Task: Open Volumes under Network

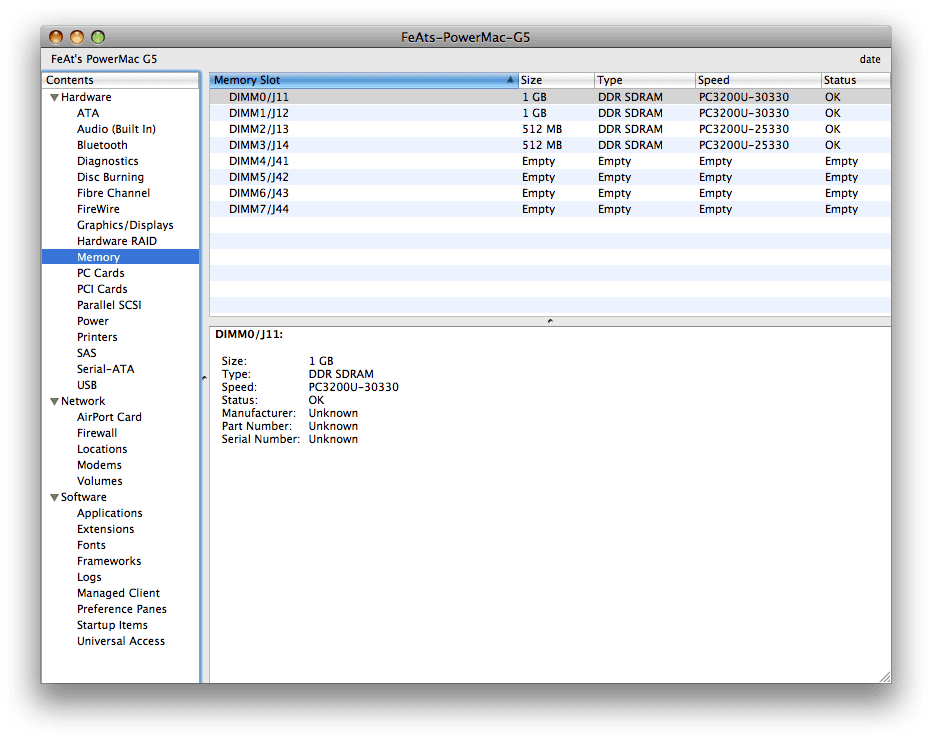Action: coord(99,482)
